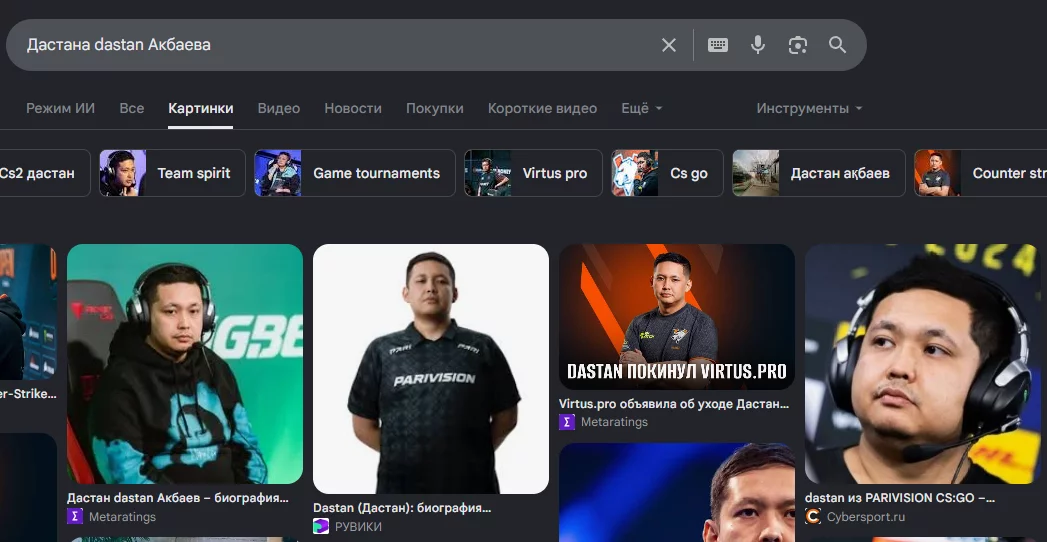Select the Counter strike filter chip
The image size is (1047, 542).
pos(980,173)
